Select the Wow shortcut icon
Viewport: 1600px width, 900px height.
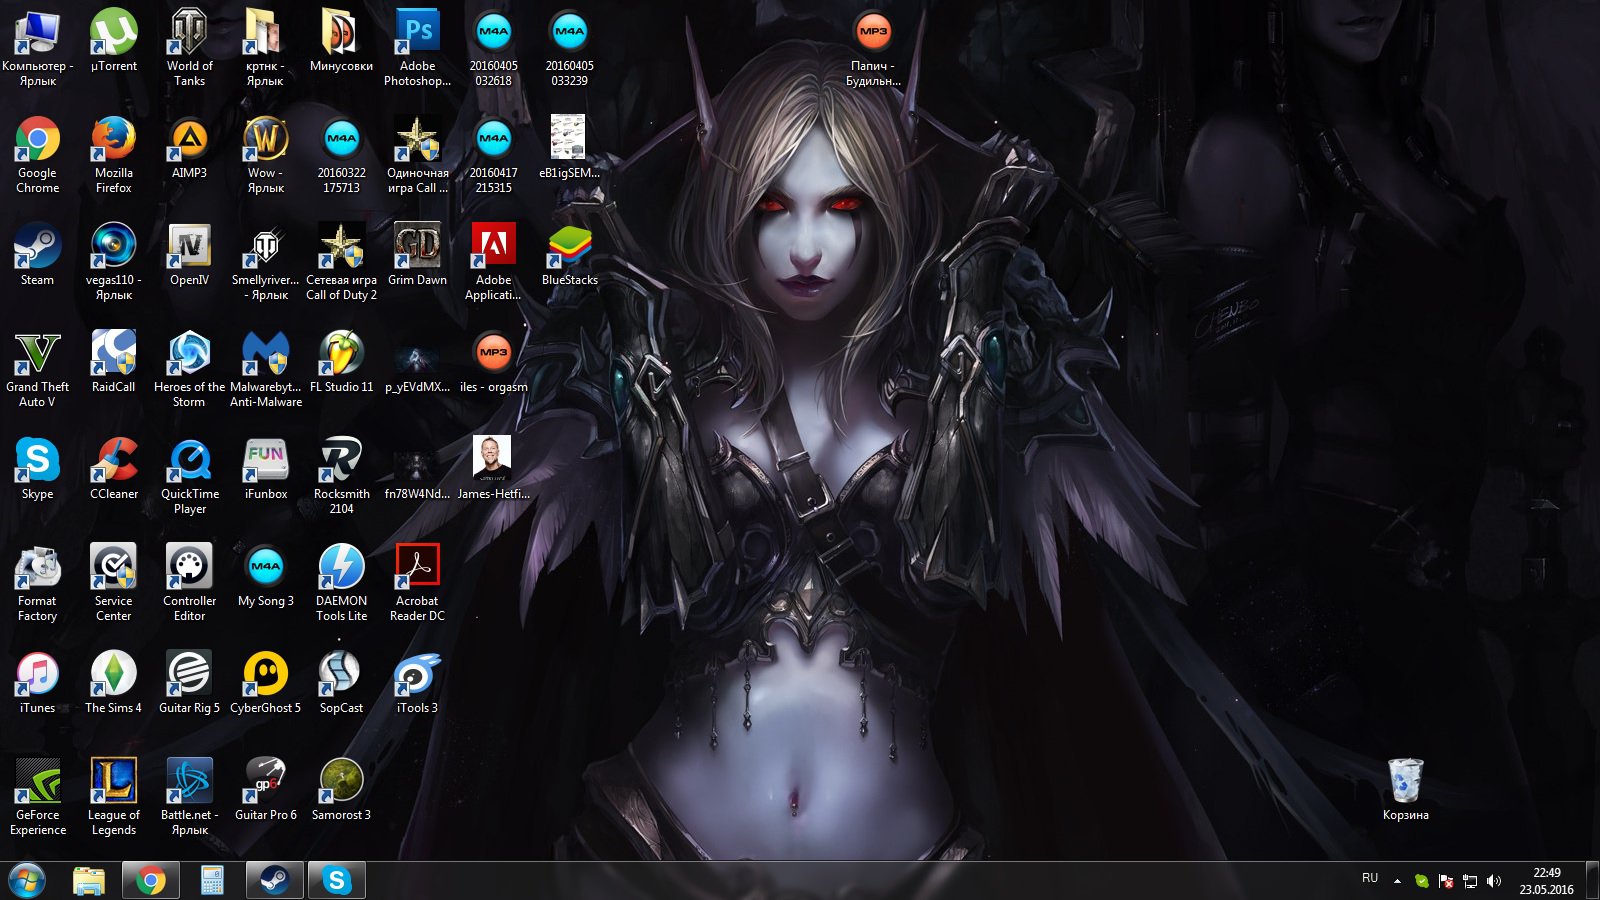pos(265,139)
